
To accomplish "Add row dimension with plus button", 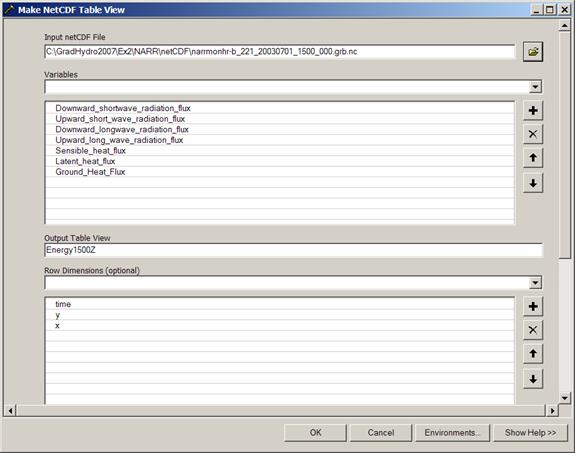I will click(x=533, y=306).
